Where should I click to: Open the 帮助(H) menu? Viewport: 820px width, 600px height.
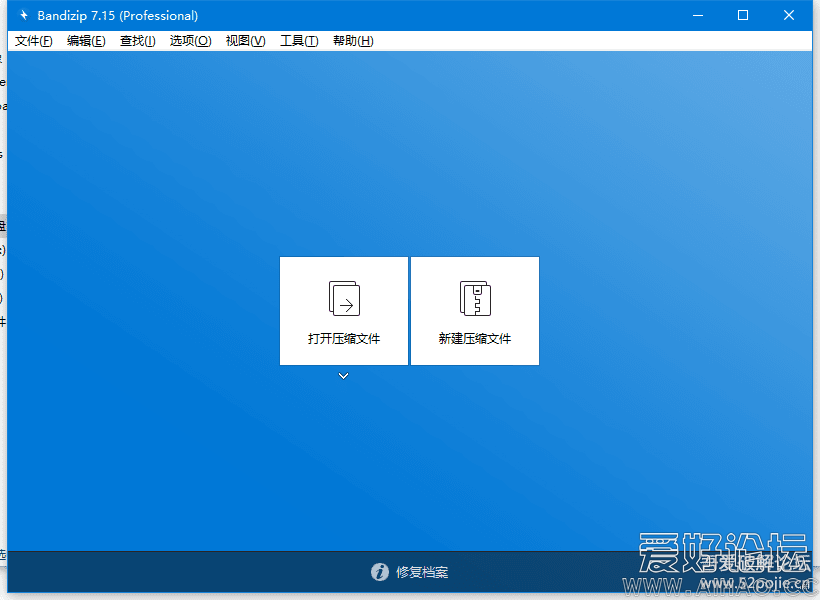tap(351, 41)
